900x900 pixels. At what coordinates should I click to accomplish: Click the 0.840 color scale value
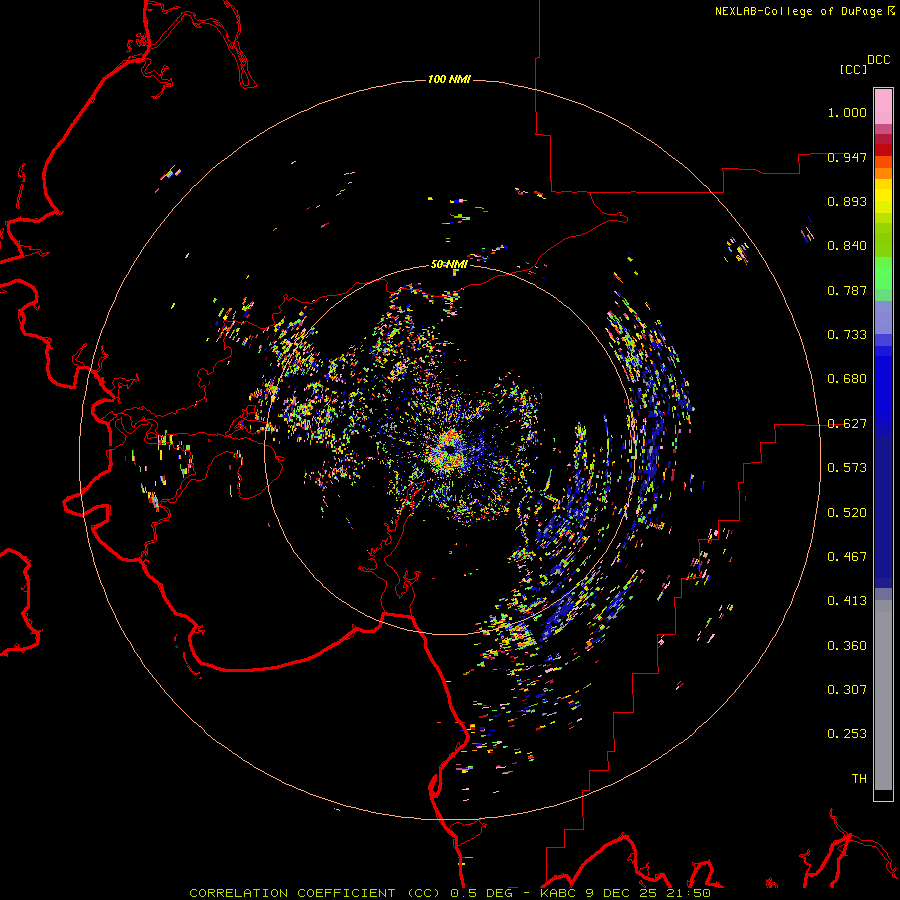point(847,246)
